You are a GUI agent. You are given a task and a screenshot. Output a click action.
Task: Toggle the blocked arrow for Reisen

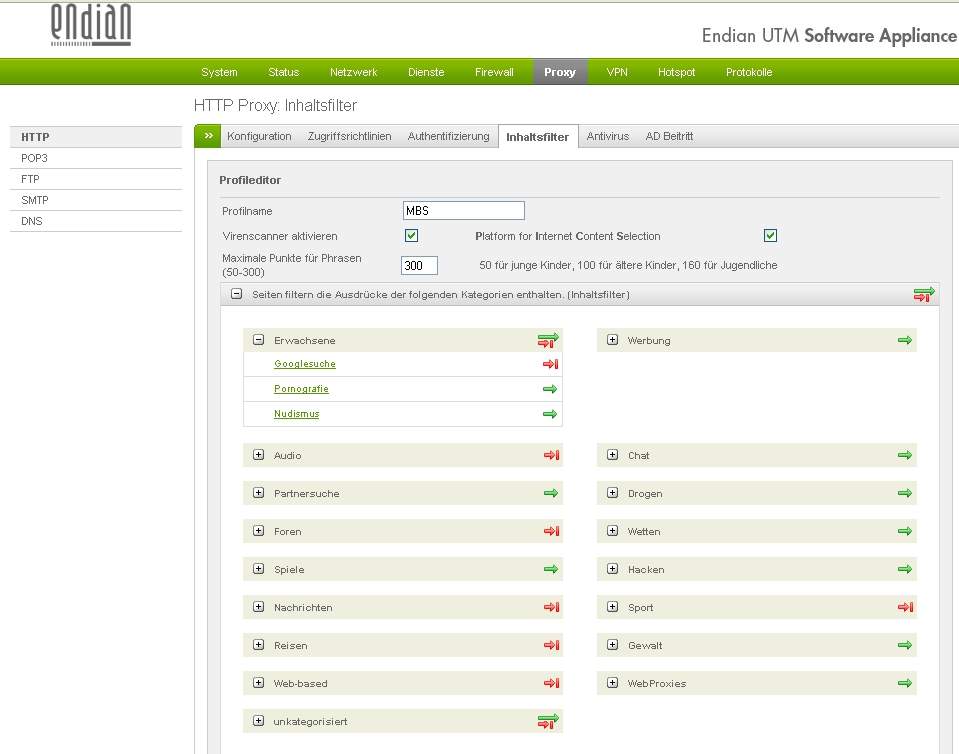tap(552, 645)
